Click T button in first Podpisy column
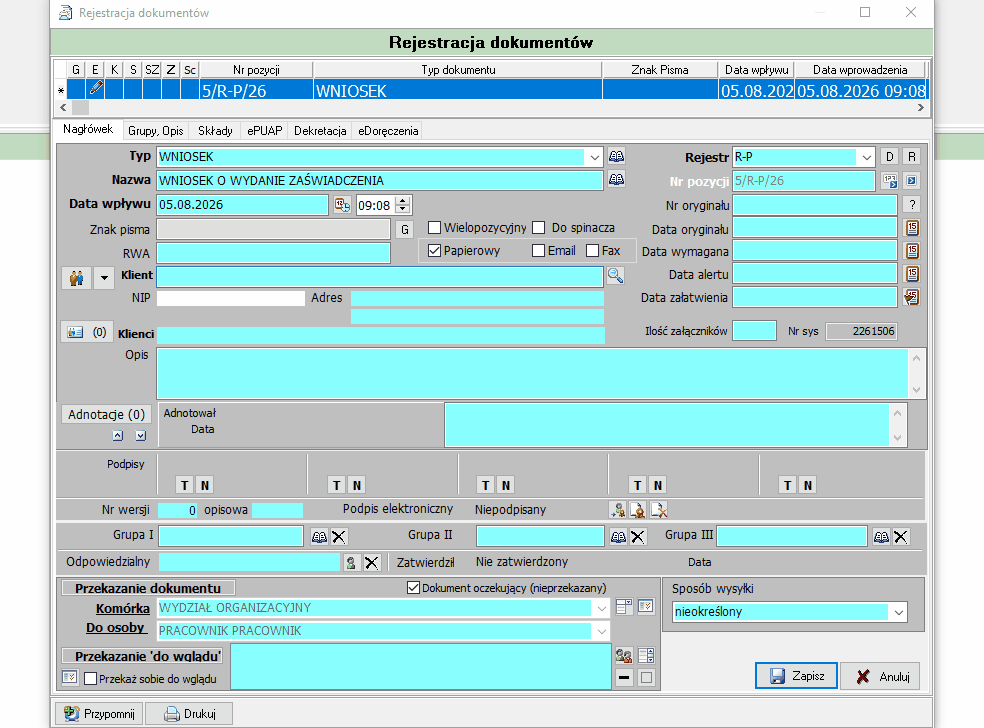This screenshot has width=984, height=728. 184,485
